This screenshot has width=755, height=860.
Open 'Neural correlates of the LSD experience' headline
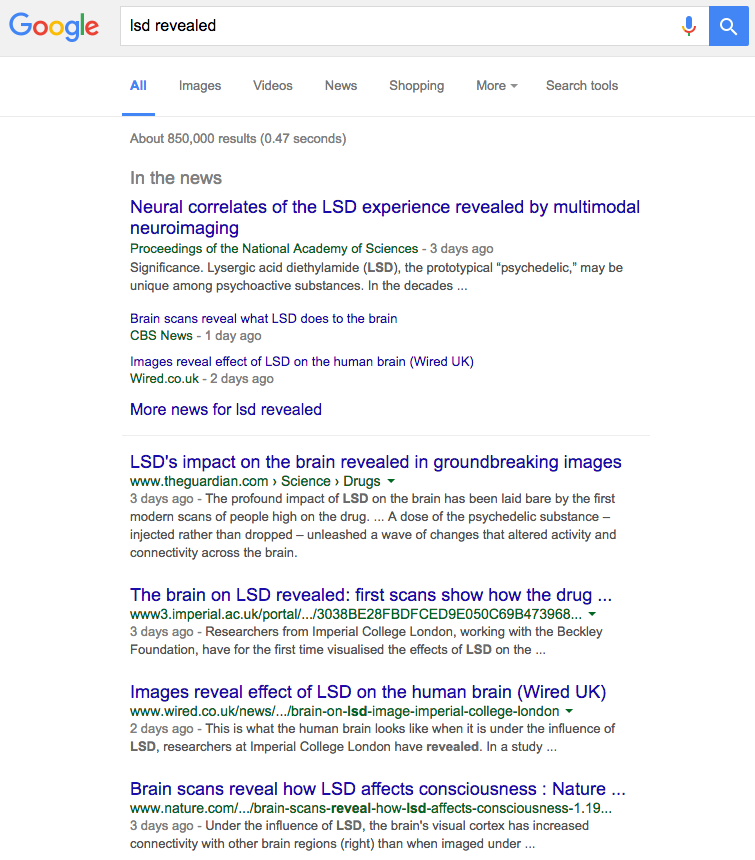(384, 217)
